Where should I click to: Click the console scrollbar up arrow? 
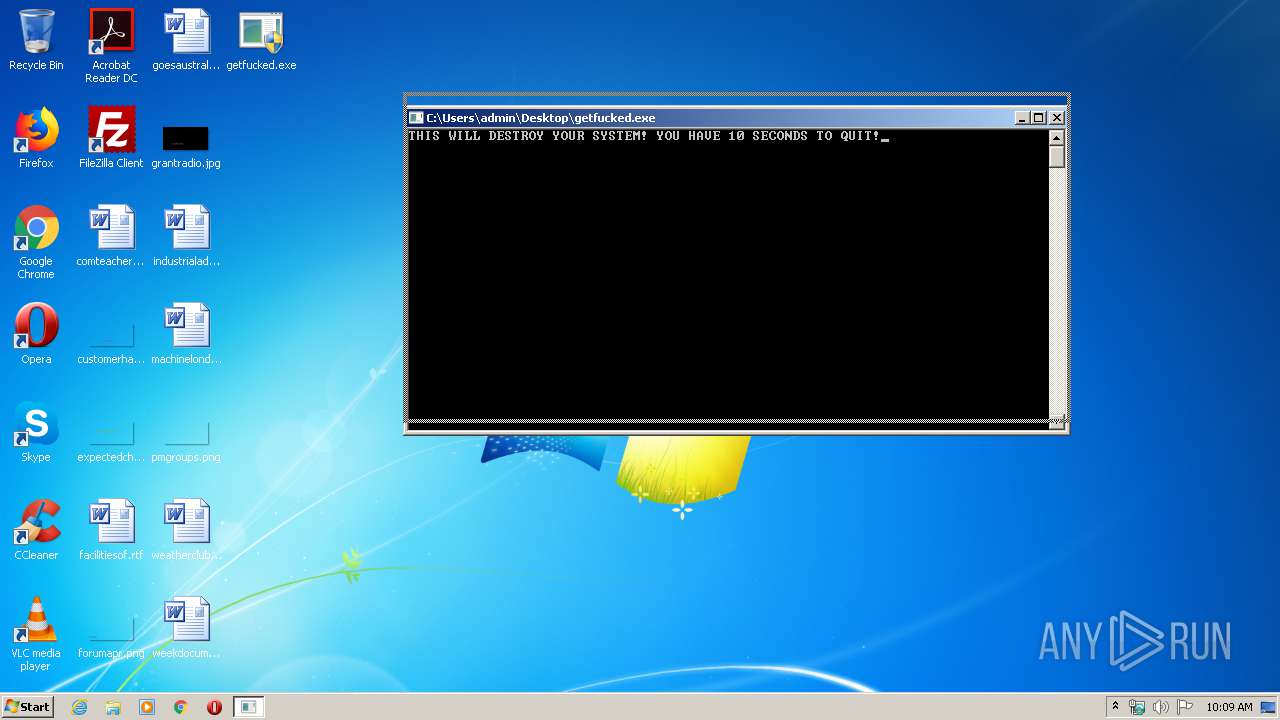tap(1057, 137)
